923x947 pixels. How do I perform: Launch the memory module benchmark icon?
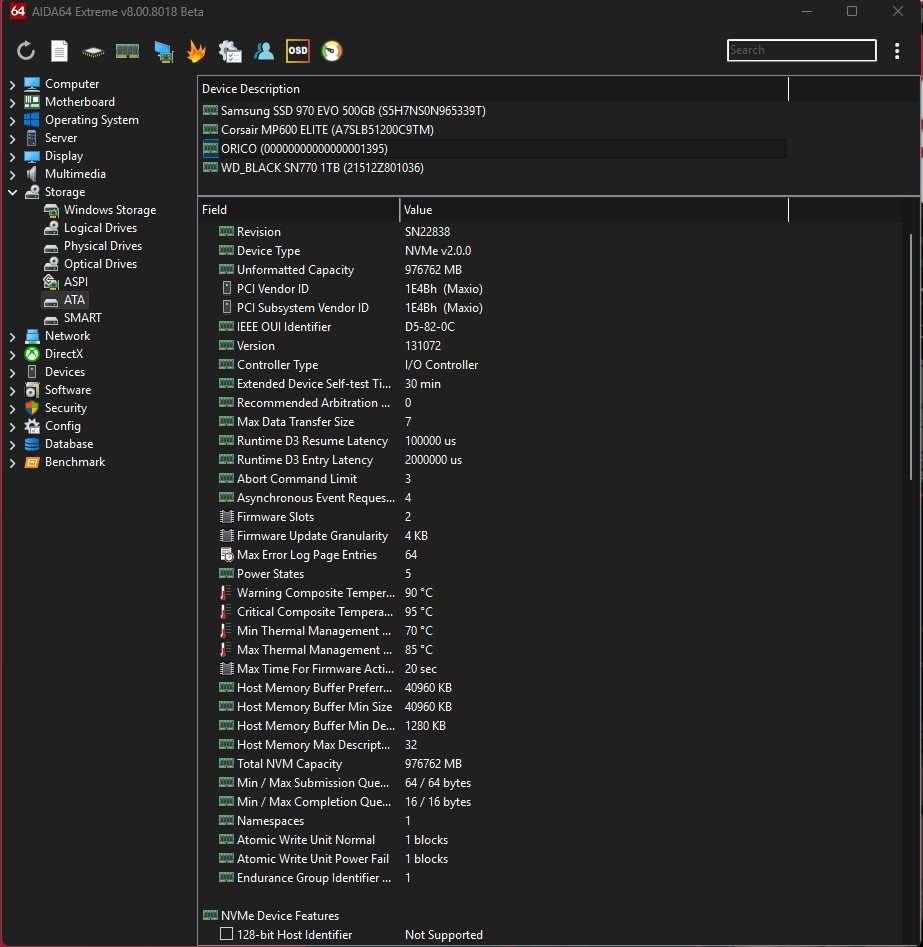point(127,51)
